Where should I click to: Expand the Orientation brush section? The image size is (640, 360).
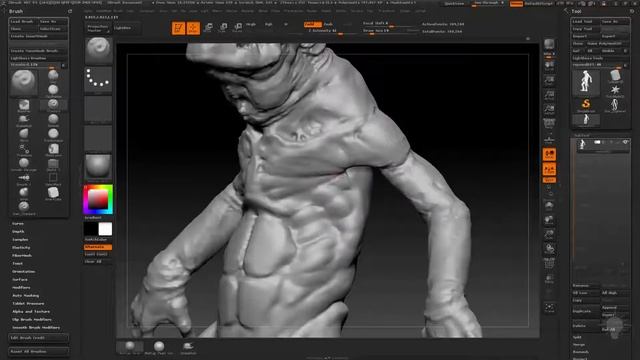[x=24, y=271]
